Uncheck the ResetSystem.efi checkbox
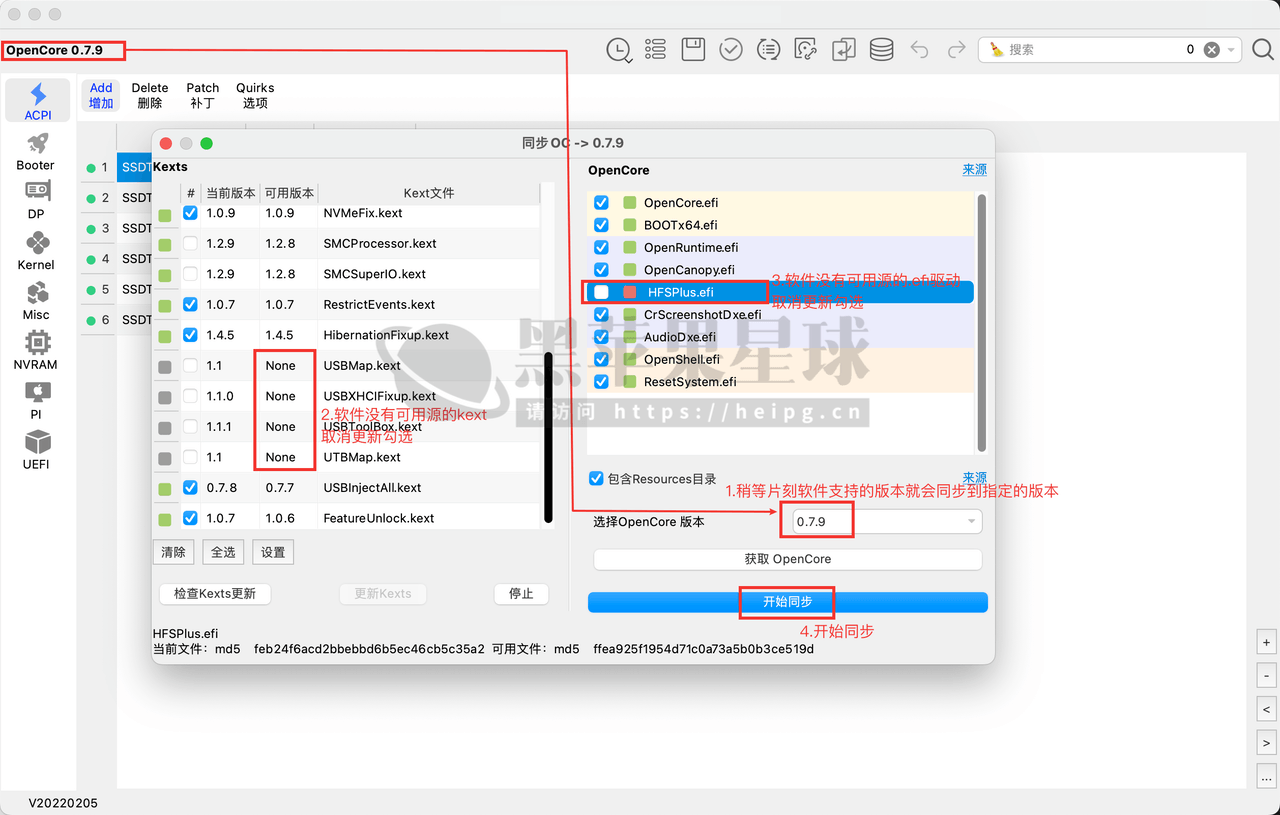The height and width of the screenshot is (815, 1280). tap(601, 382)
